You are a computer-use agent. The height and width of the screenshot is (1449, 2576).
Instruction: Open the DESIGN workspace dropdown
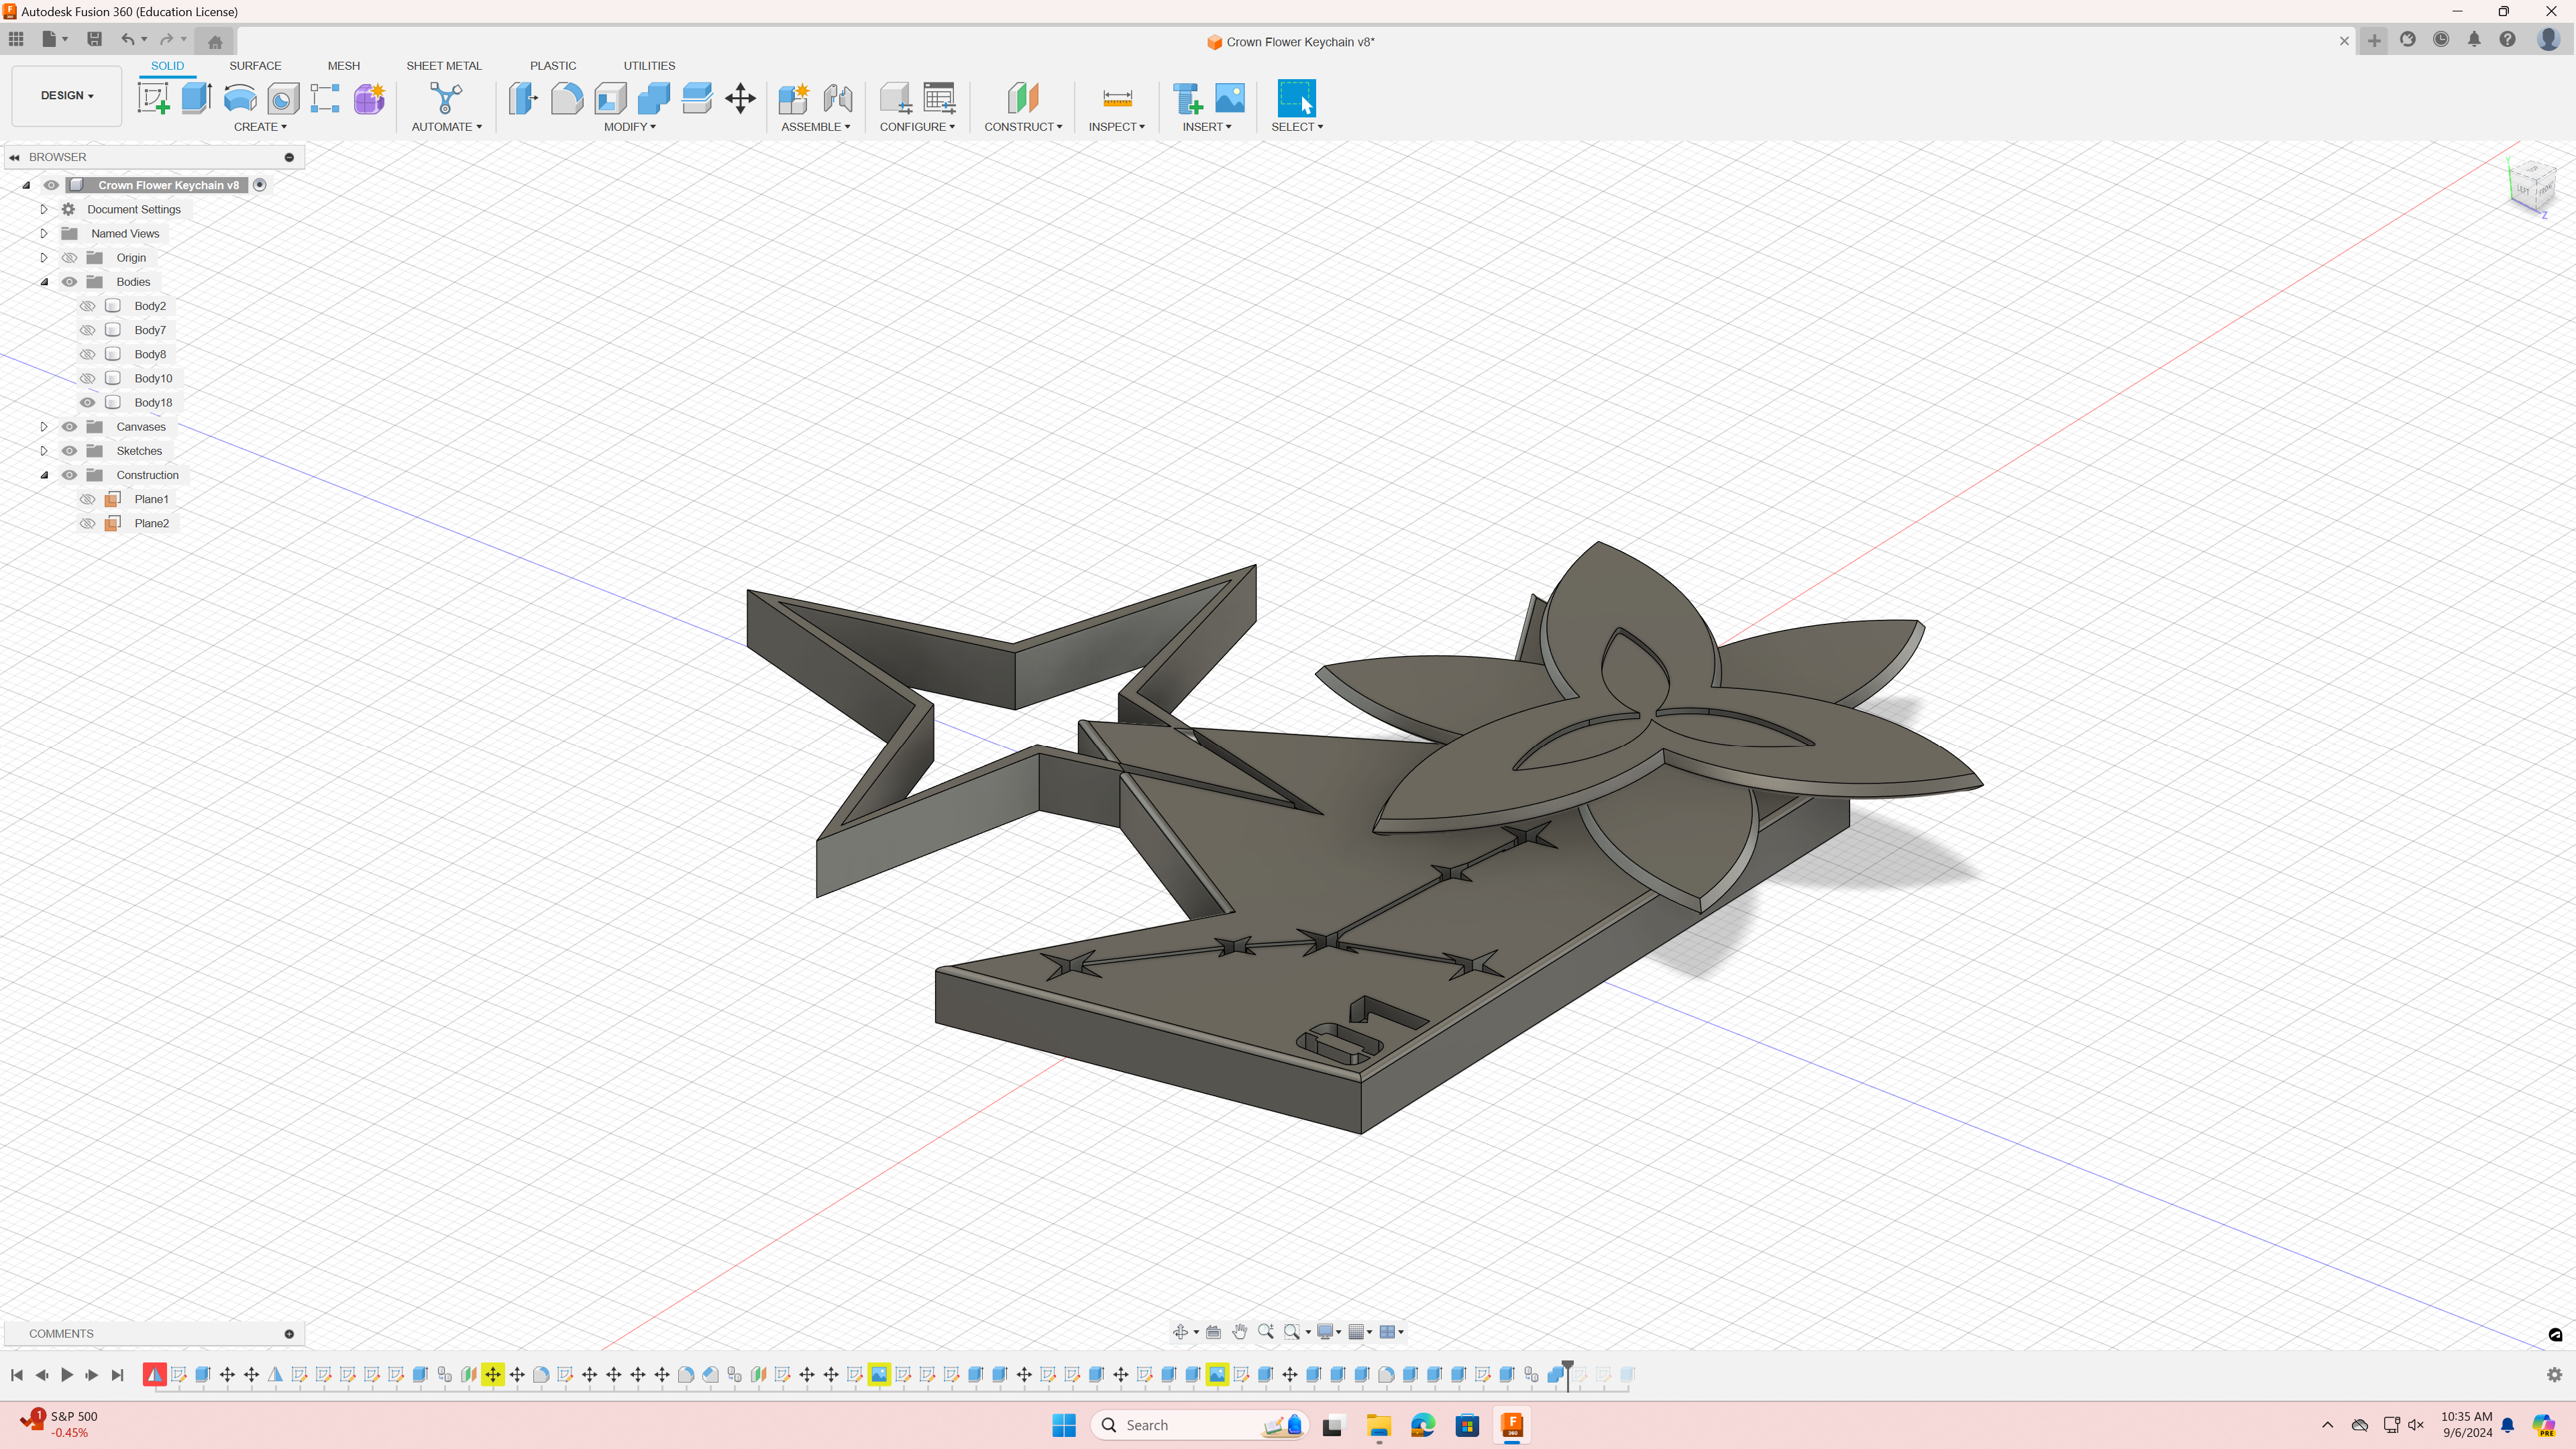point(67,96)
